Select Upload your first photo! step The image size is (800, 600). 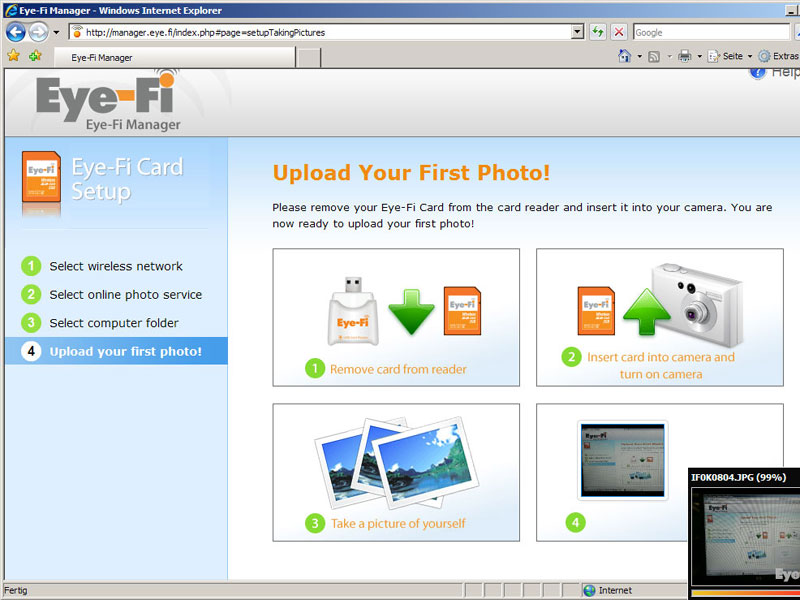coord(116,351)
